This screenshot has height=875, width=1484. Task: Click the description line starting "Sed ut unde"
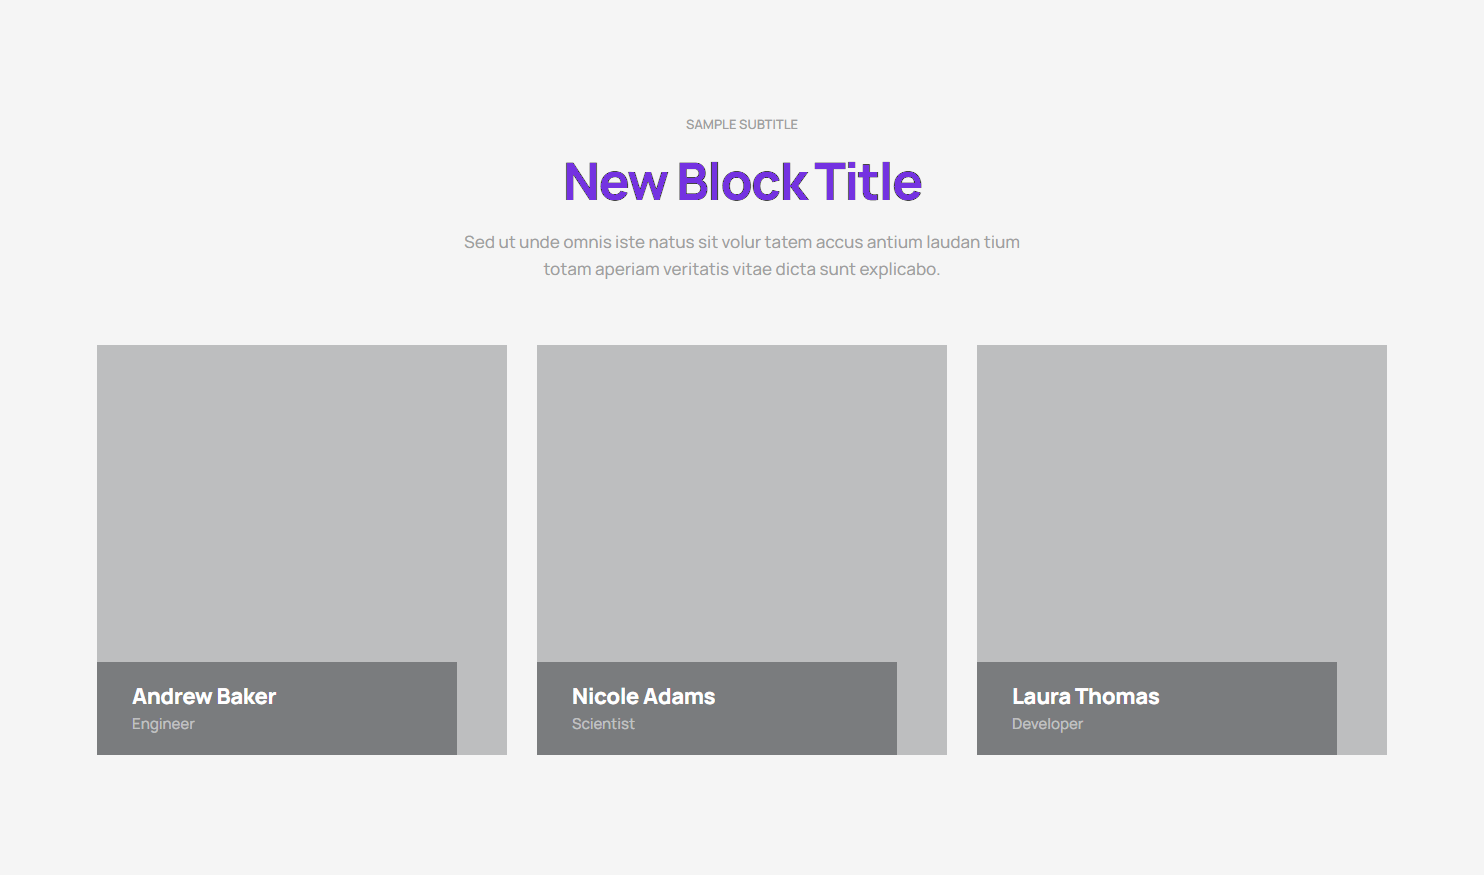(x=741, y=242)
